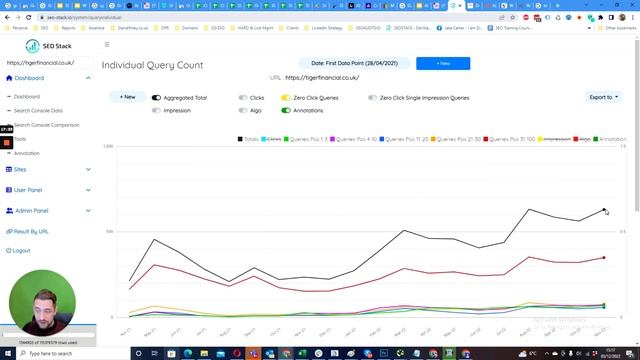The width and height of the screenshot is (640, 360).
Task: Open Search Console Data menu item
Action: pyautogui.click(x=38, y=111)
